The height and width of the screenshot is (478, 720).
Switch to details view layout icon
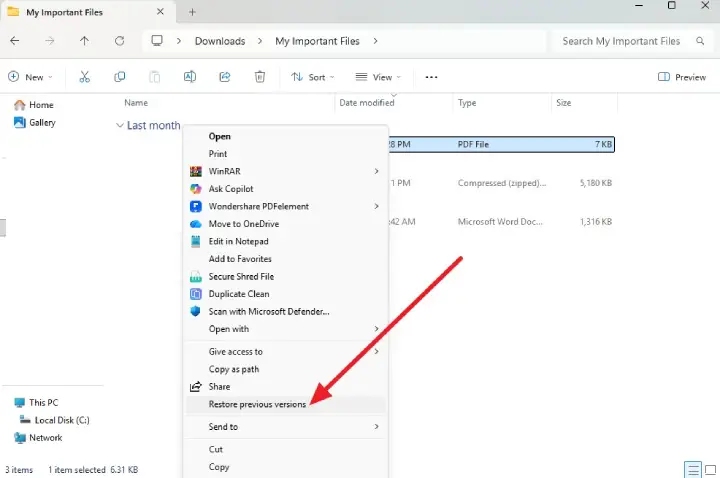coord(693,470)
